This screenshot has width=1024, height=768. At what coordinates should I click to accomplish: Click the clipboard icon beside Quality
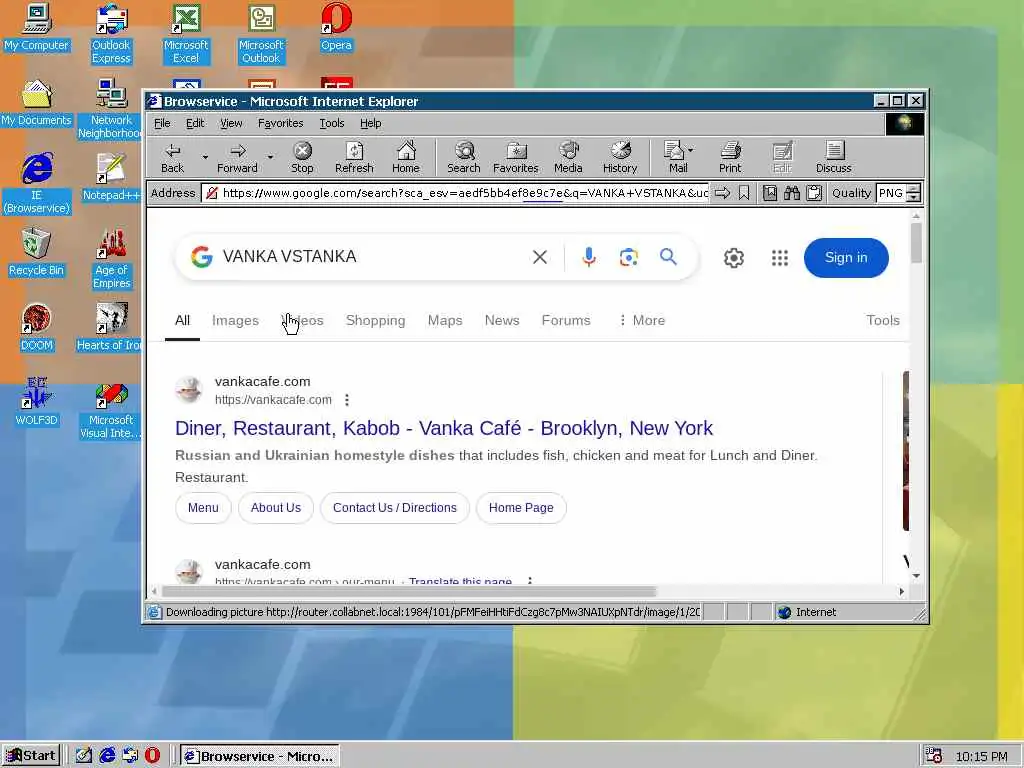pos(814,193)
